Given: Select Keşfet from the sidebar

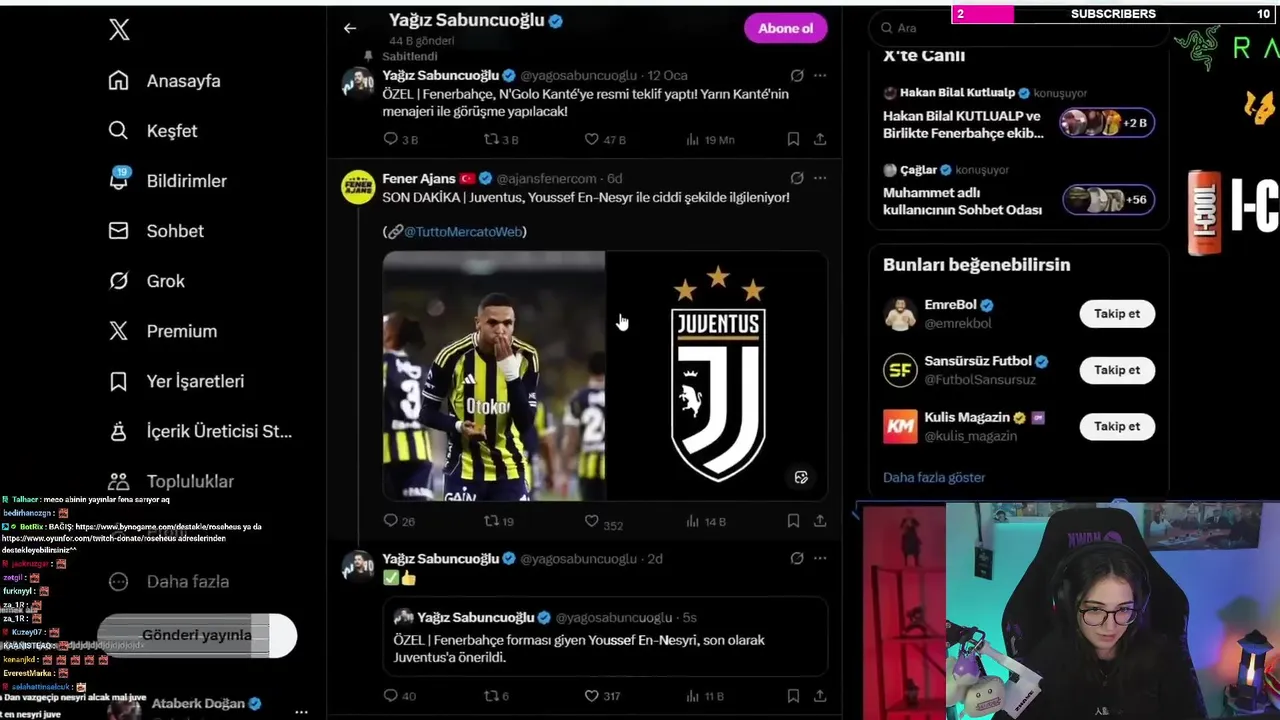Looking at the screenshot, I should point(152,131).
